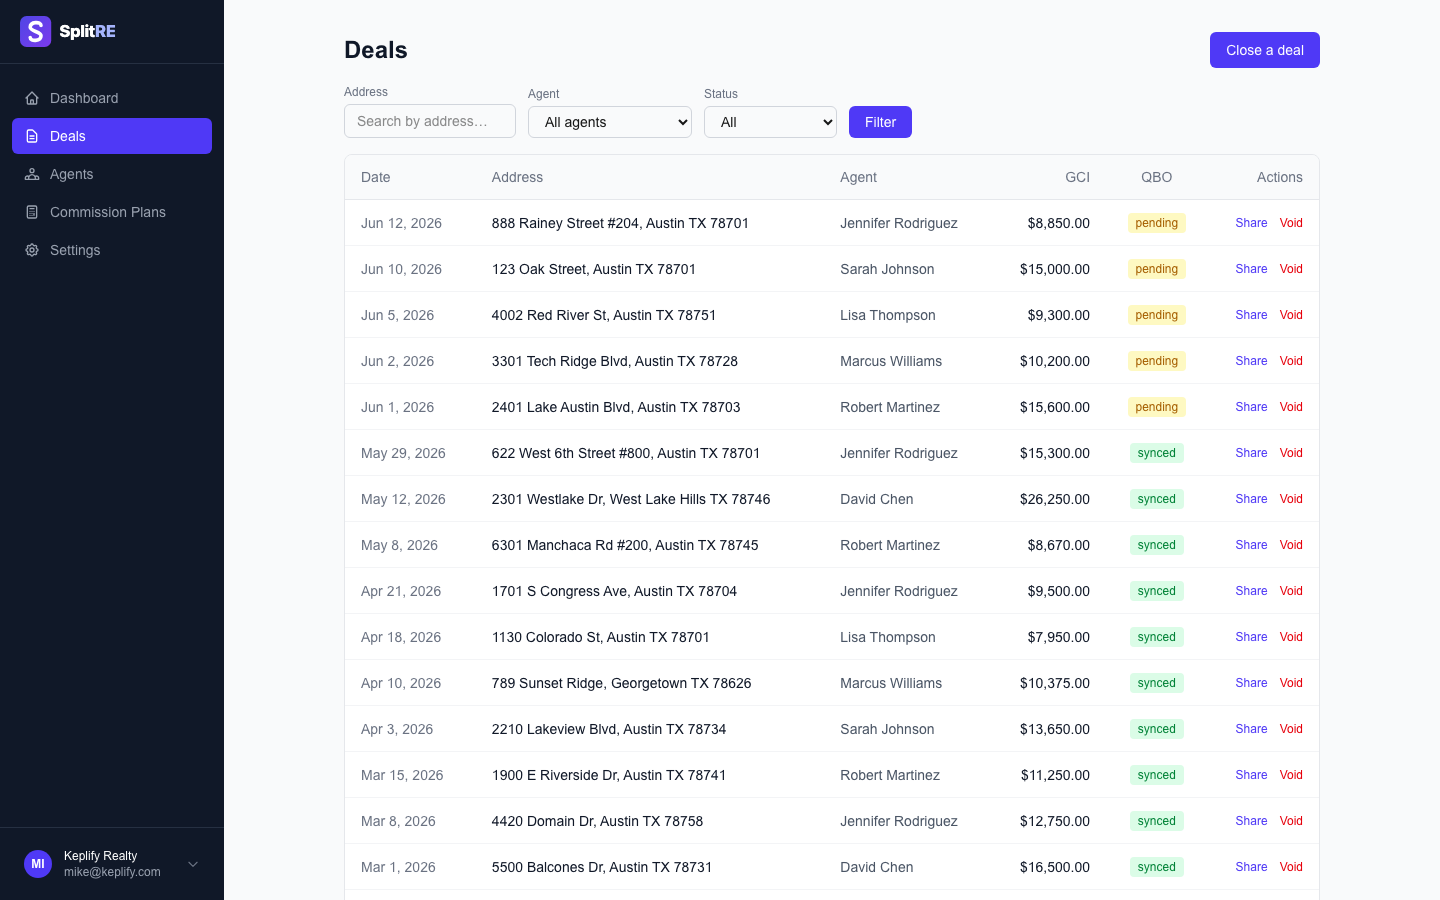Share the 4002 Red River St deal
This screenshot has width=1440, height=900.
1251,315
